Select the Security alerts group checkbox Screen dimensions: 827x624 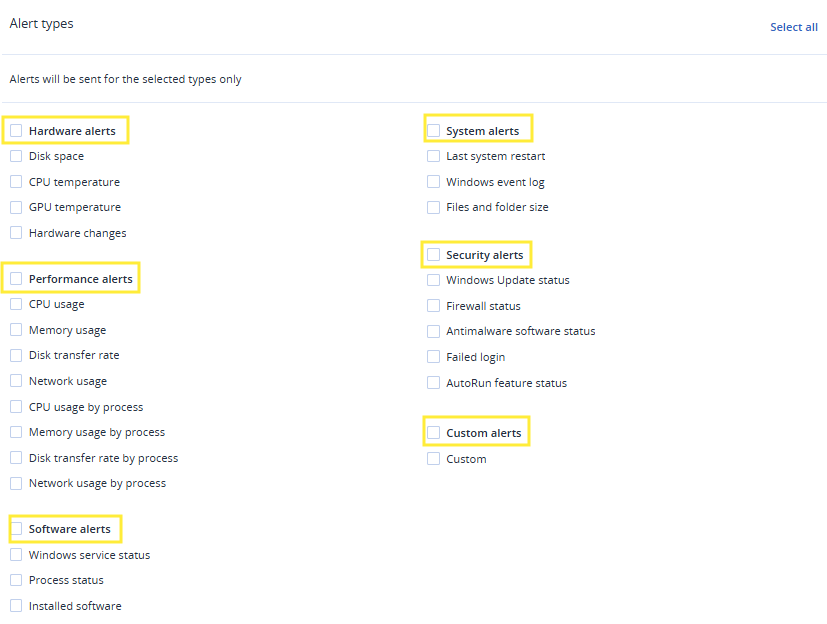coord(434,255)
